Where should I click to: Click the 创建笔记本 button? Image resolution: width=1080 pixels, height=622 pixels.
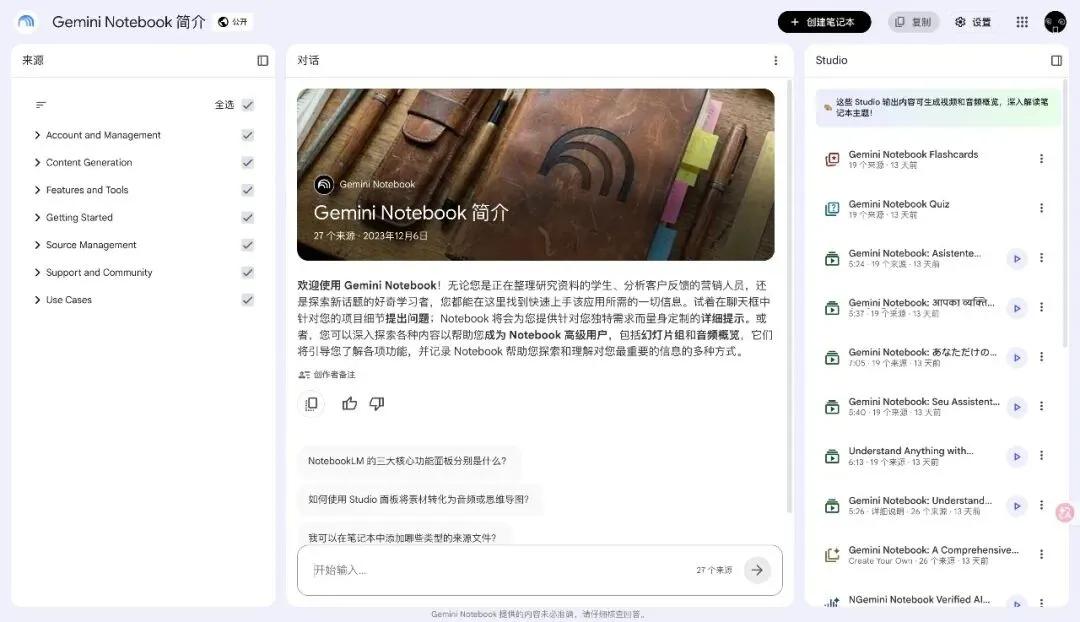coord(824,22)
